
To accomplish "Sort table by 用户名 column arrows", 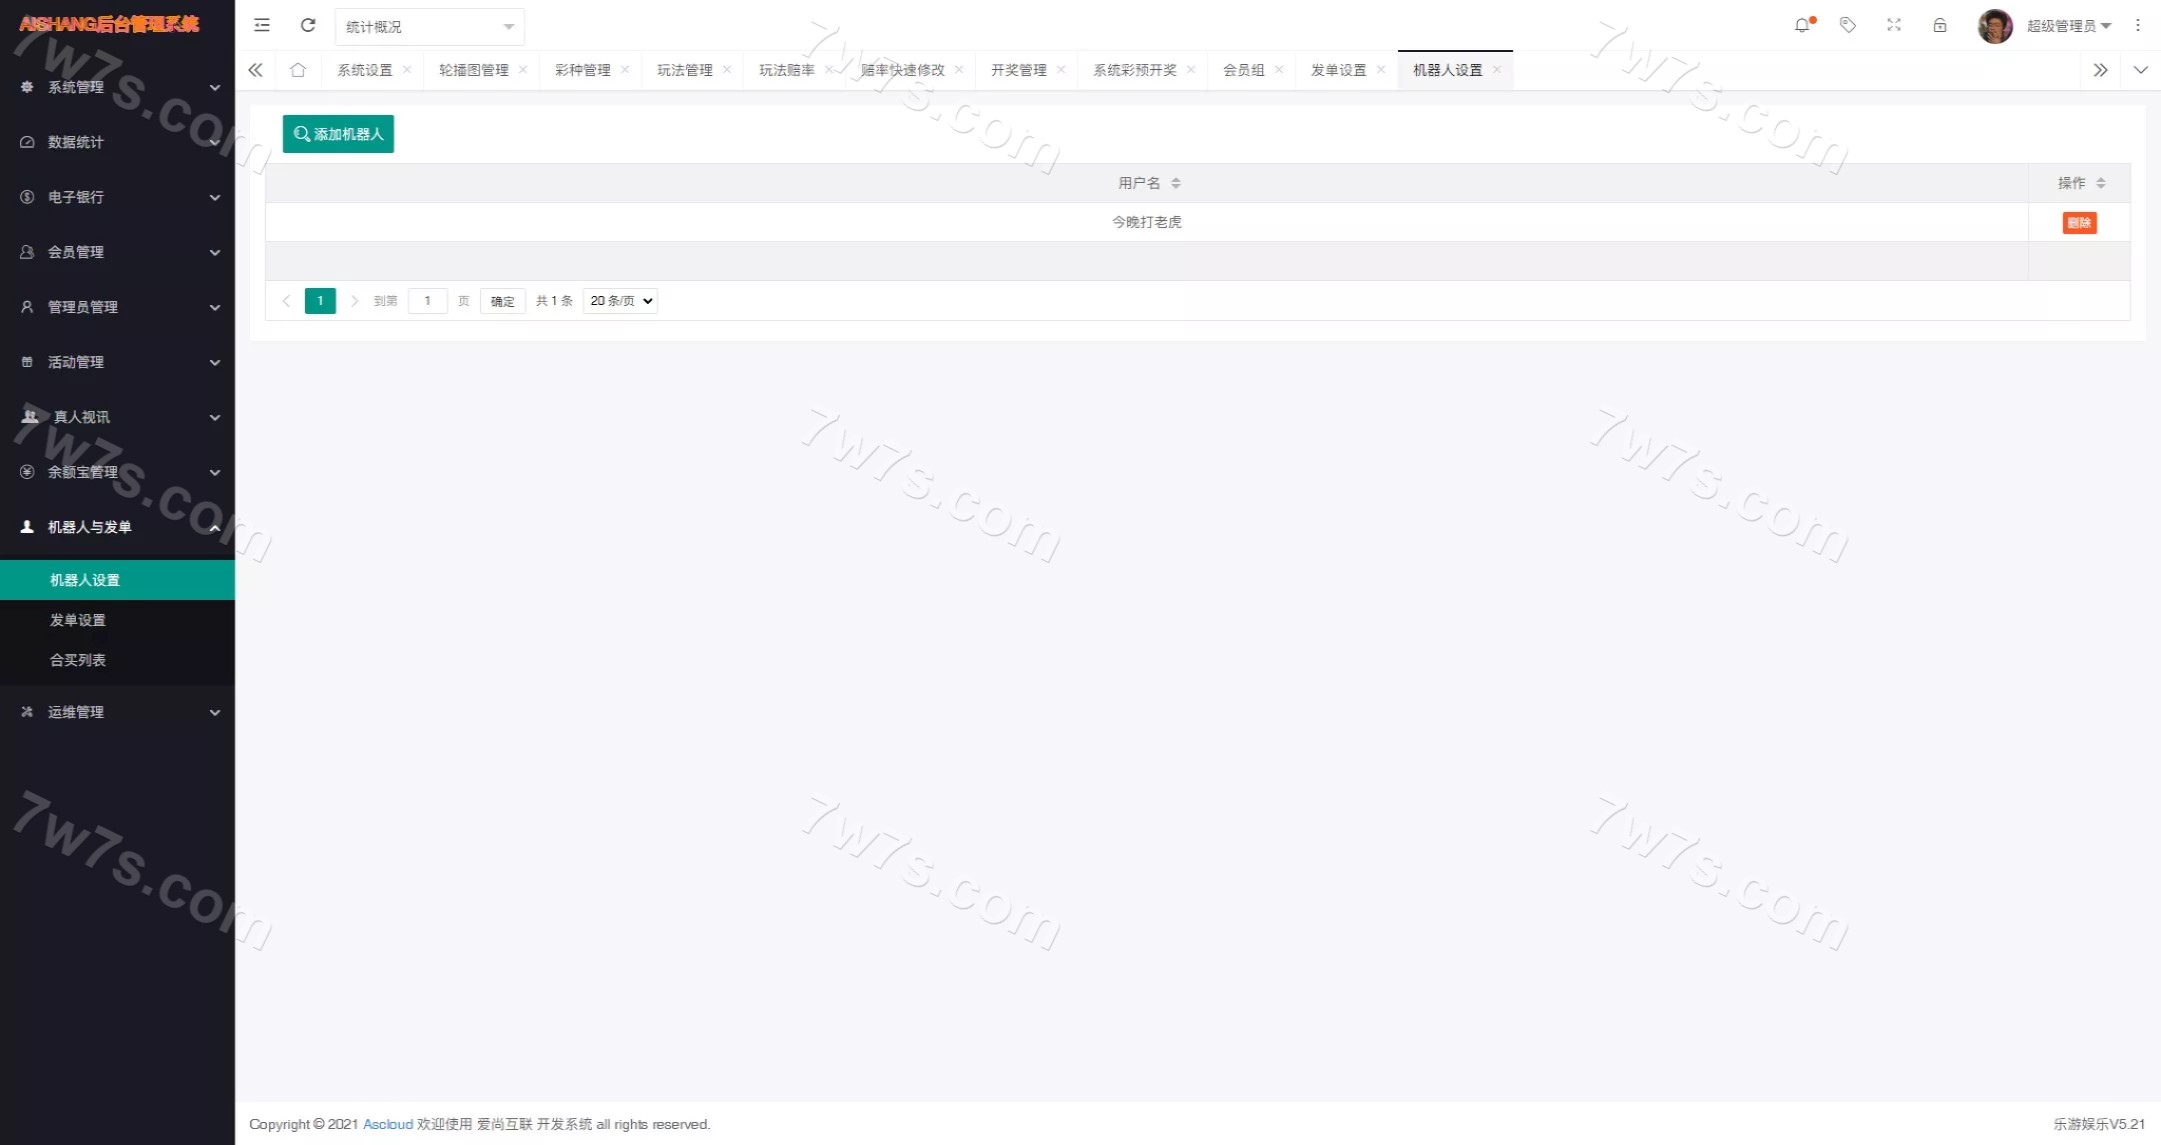I will pos(1176,183).
